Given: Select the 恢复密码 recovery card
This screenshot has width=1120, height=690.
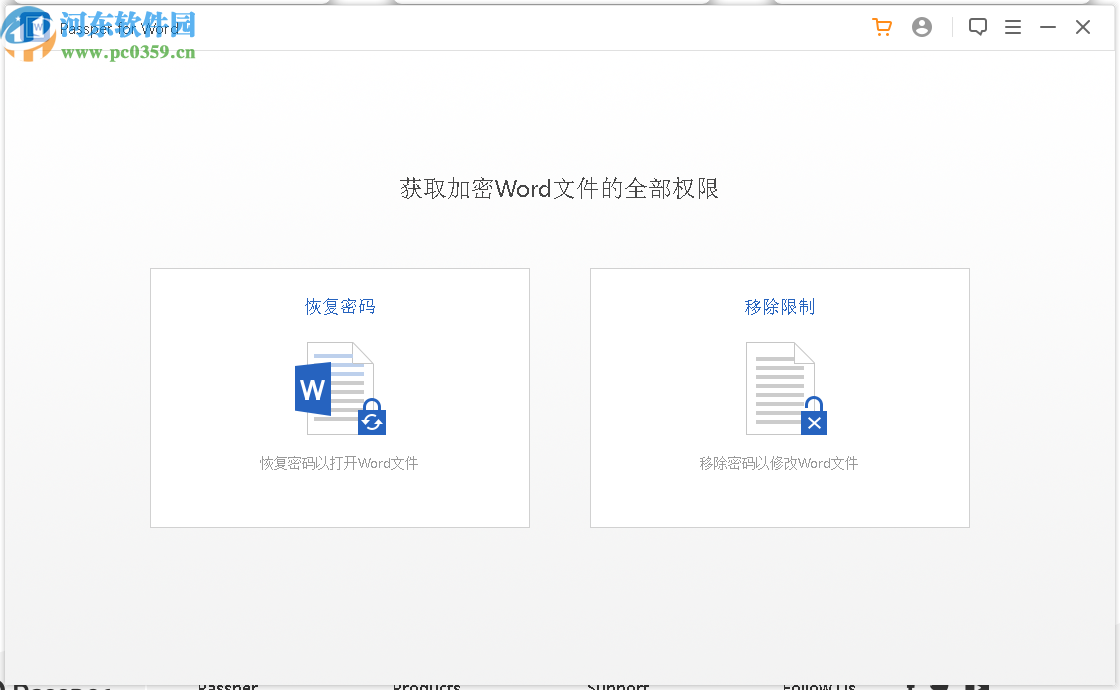Looking at the screenshot, I should pos(340,397).
